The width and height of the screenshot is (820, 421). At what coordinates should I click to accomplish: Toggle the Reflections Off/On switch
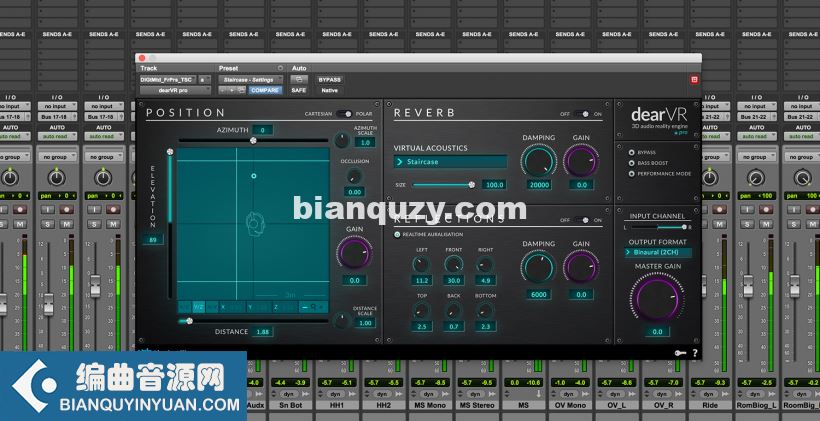[x=581, y=220]
